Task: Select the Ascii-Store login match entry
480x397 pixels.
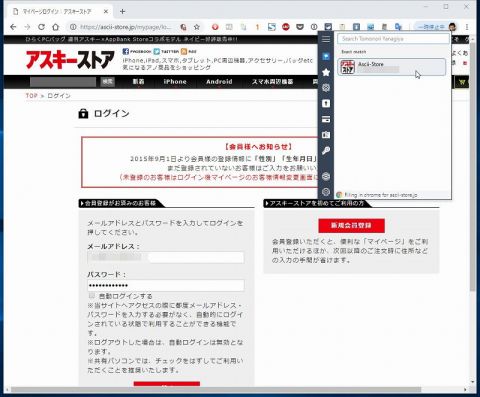Action: [x=391, y=67]
